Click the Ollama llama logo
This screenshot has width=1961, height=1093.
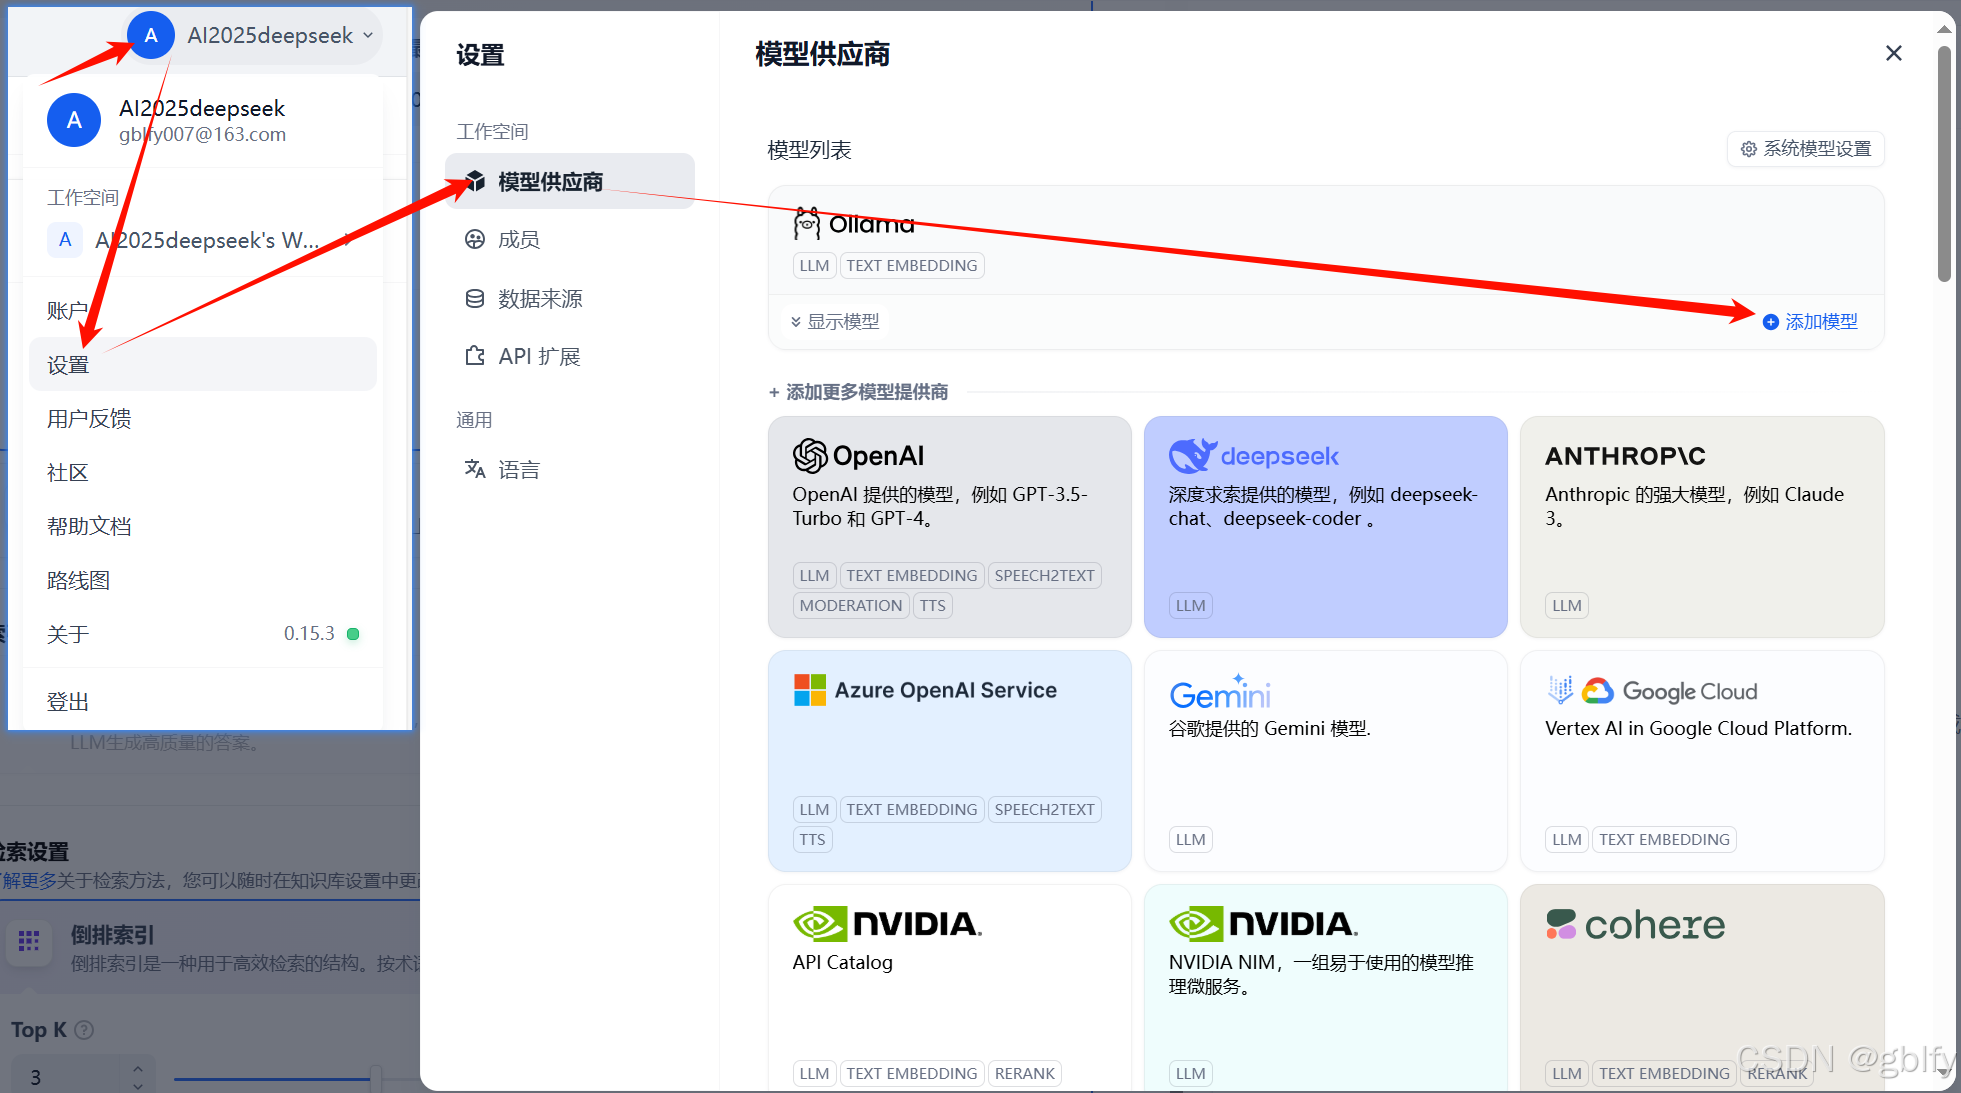[807, 224]
